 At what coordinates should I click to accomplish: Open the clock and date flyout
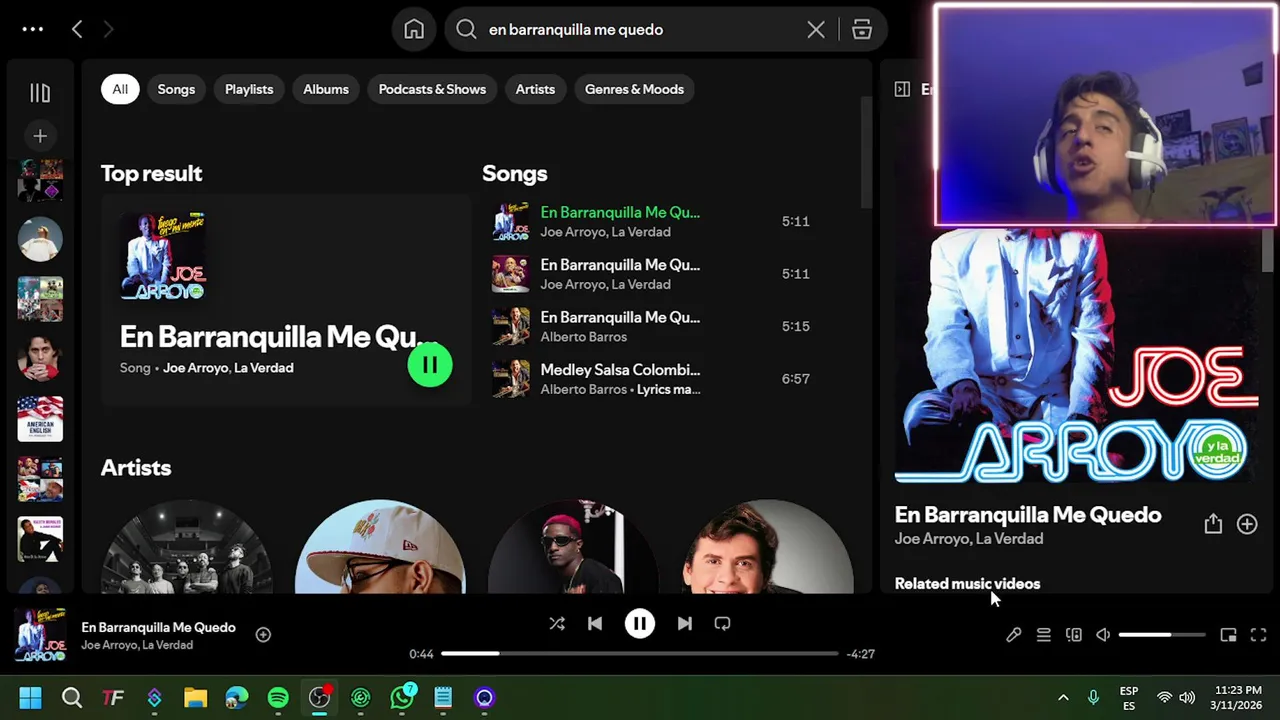tap(1238, 698)
